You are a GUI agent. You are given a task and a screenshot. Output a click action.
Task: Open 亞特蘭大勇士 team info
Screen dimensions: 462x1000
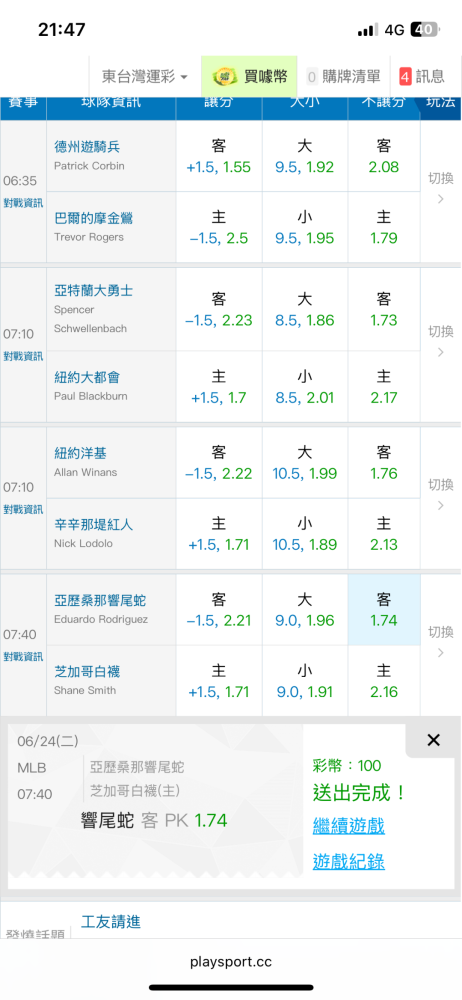point(94,291)
